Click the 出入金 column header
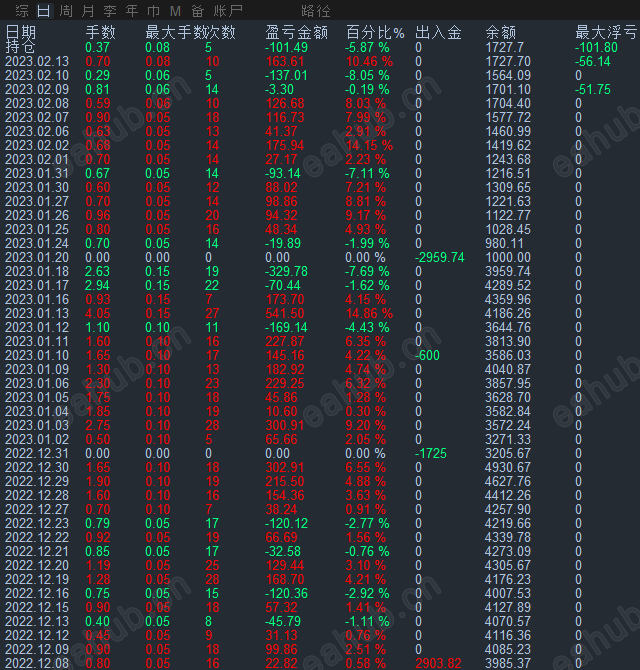This screenshot has width=640, height=670. (438, 32)
